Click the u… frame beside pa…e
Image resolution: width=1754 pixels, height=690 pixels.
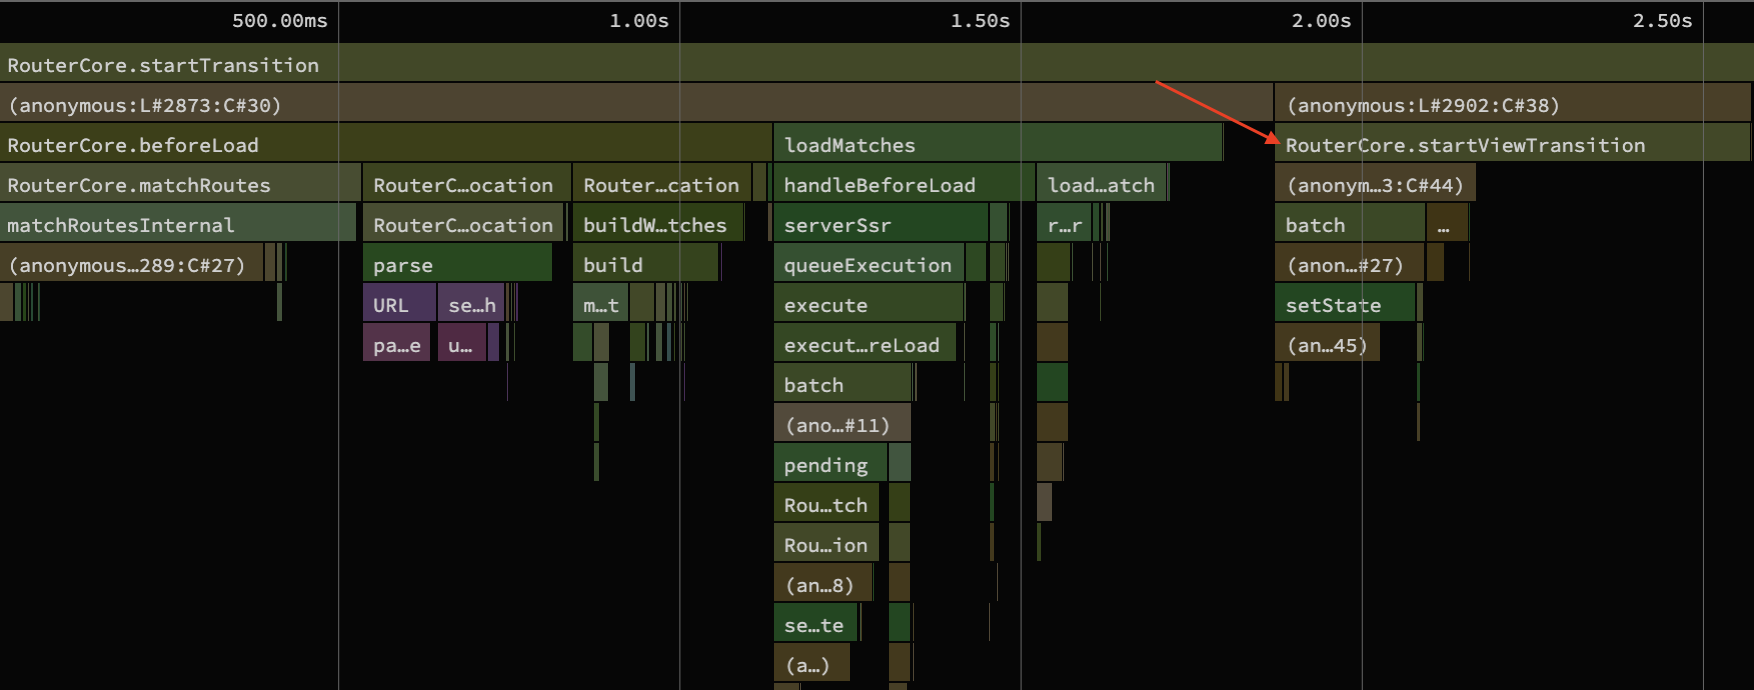[x=461, y=344]
